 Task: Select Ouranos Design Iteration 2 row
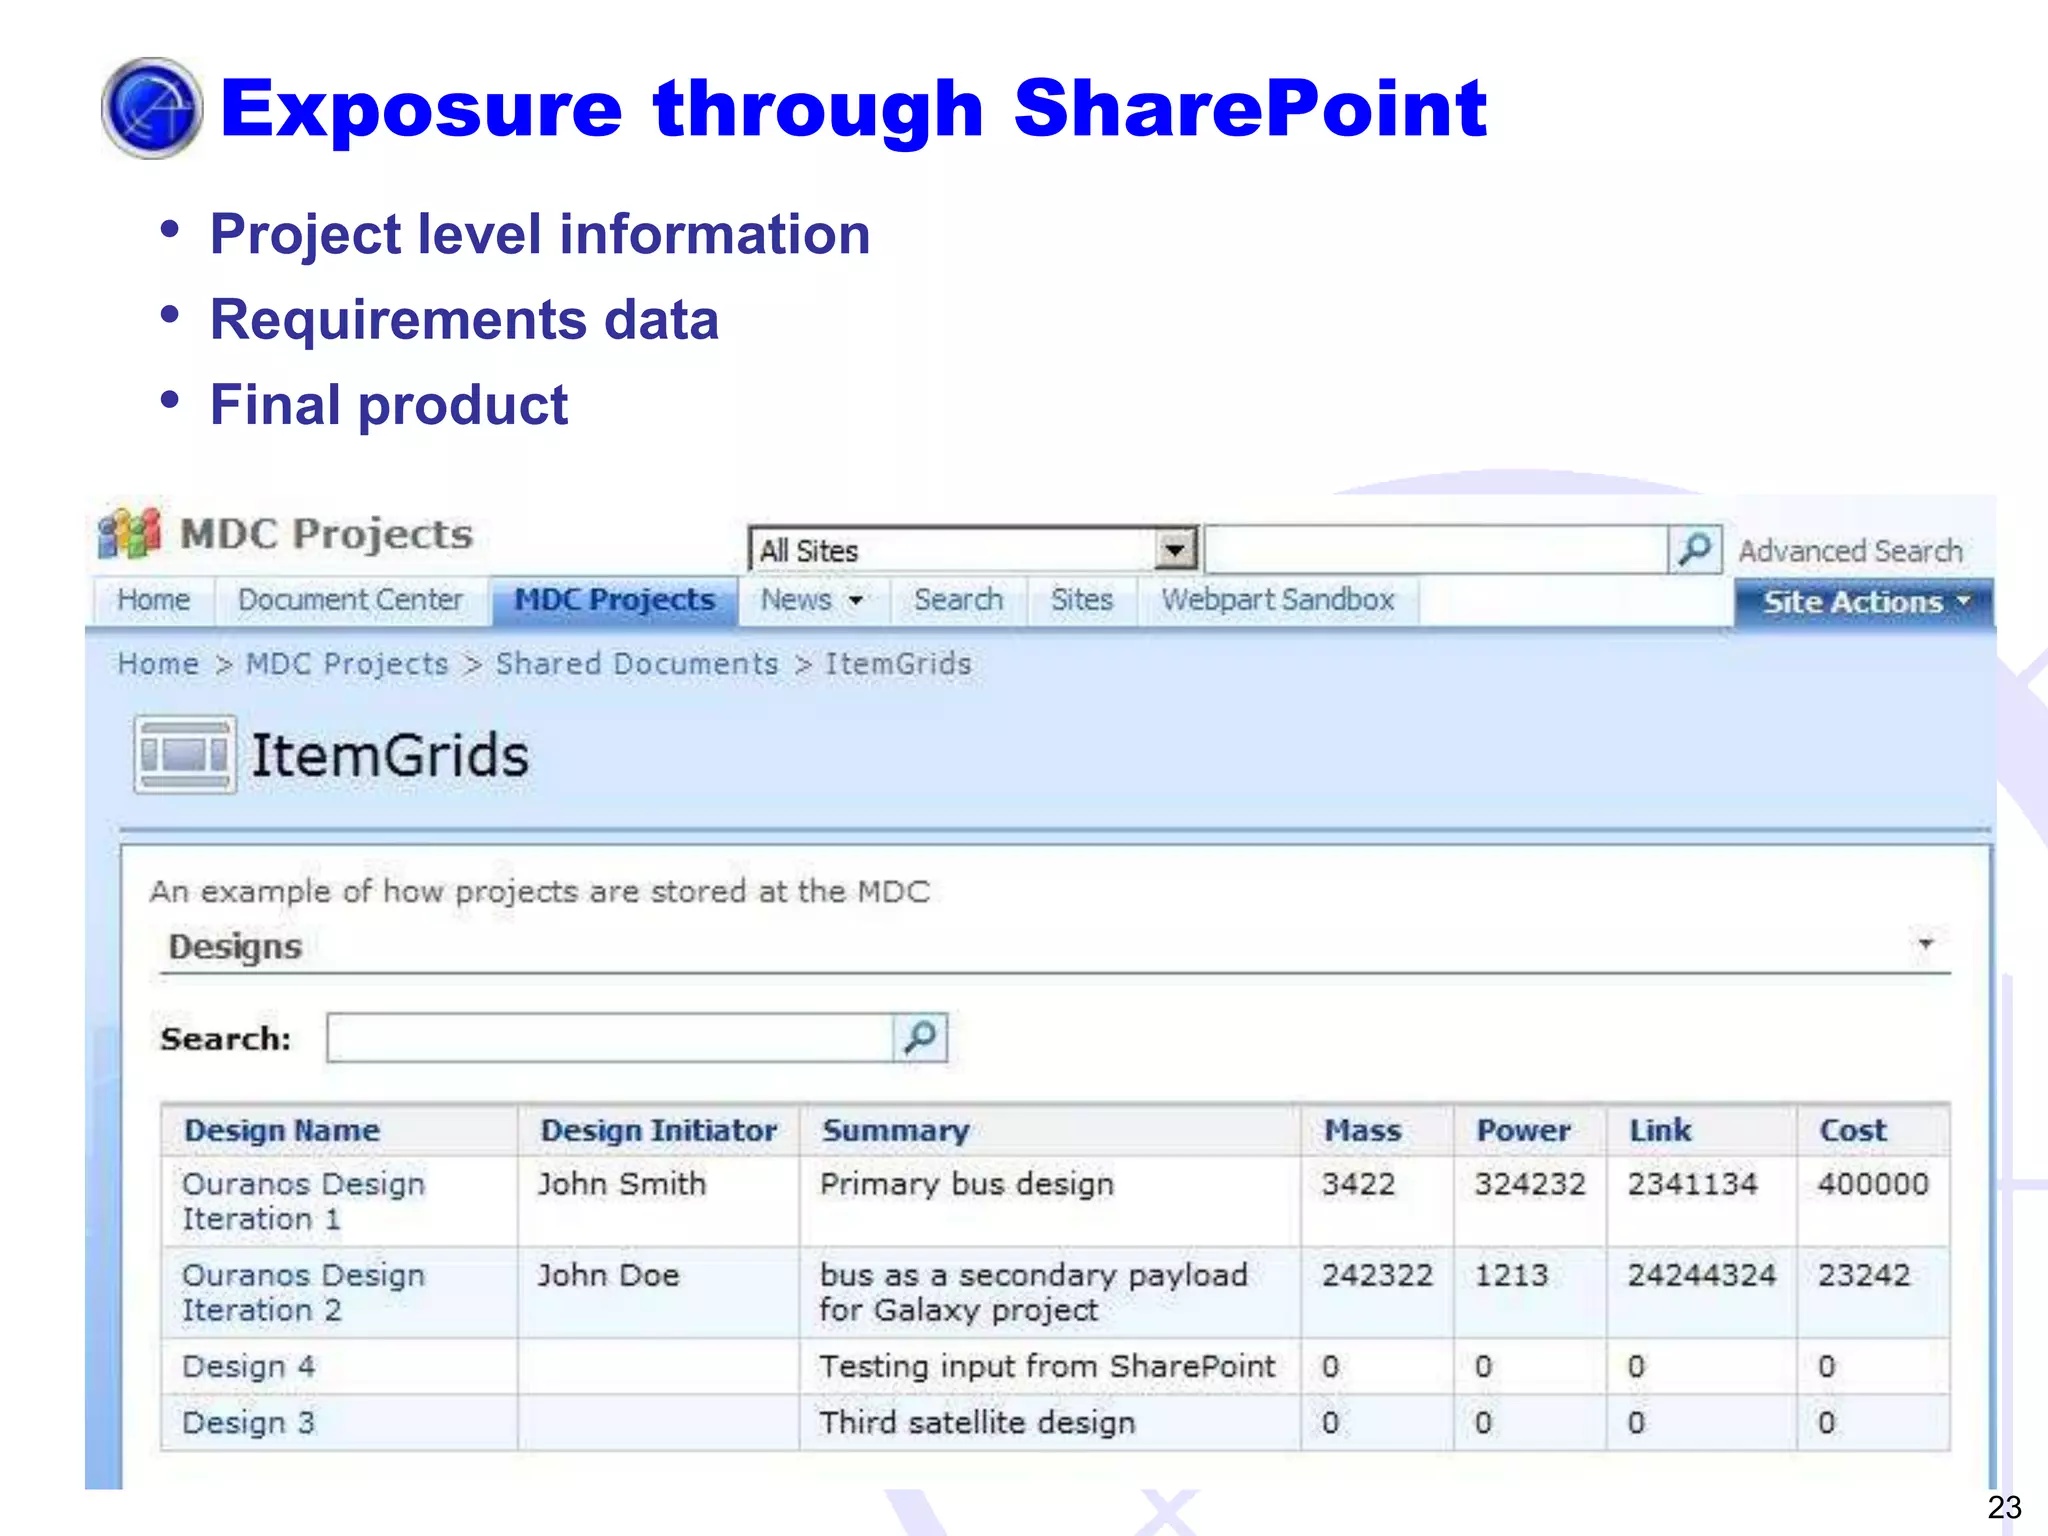1055,1292
